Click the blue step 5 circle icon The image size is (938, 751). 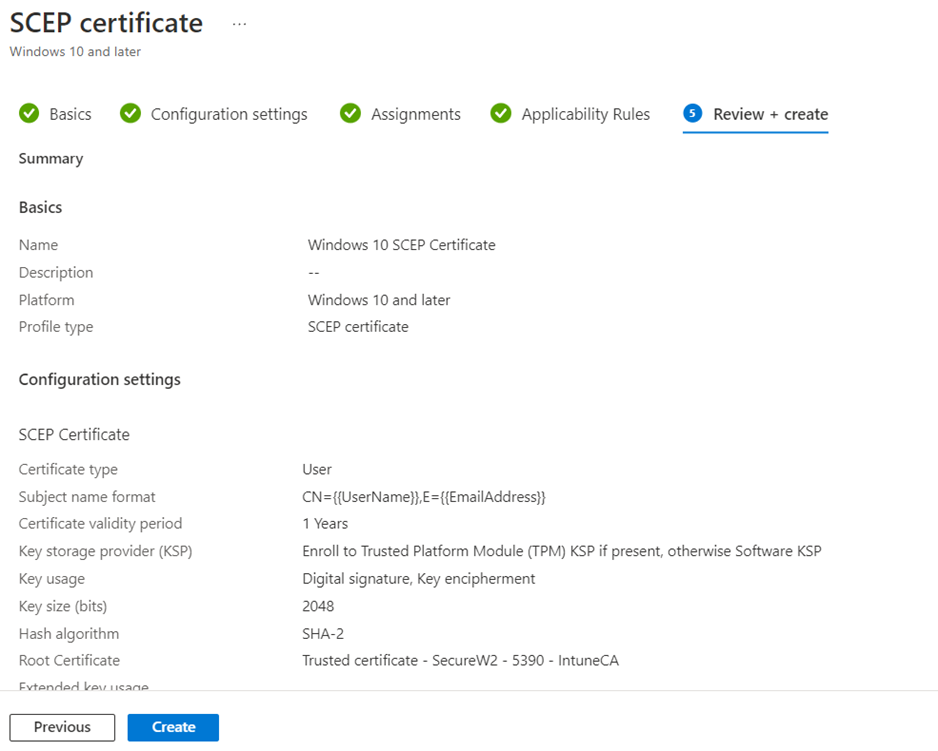[692, 114]
